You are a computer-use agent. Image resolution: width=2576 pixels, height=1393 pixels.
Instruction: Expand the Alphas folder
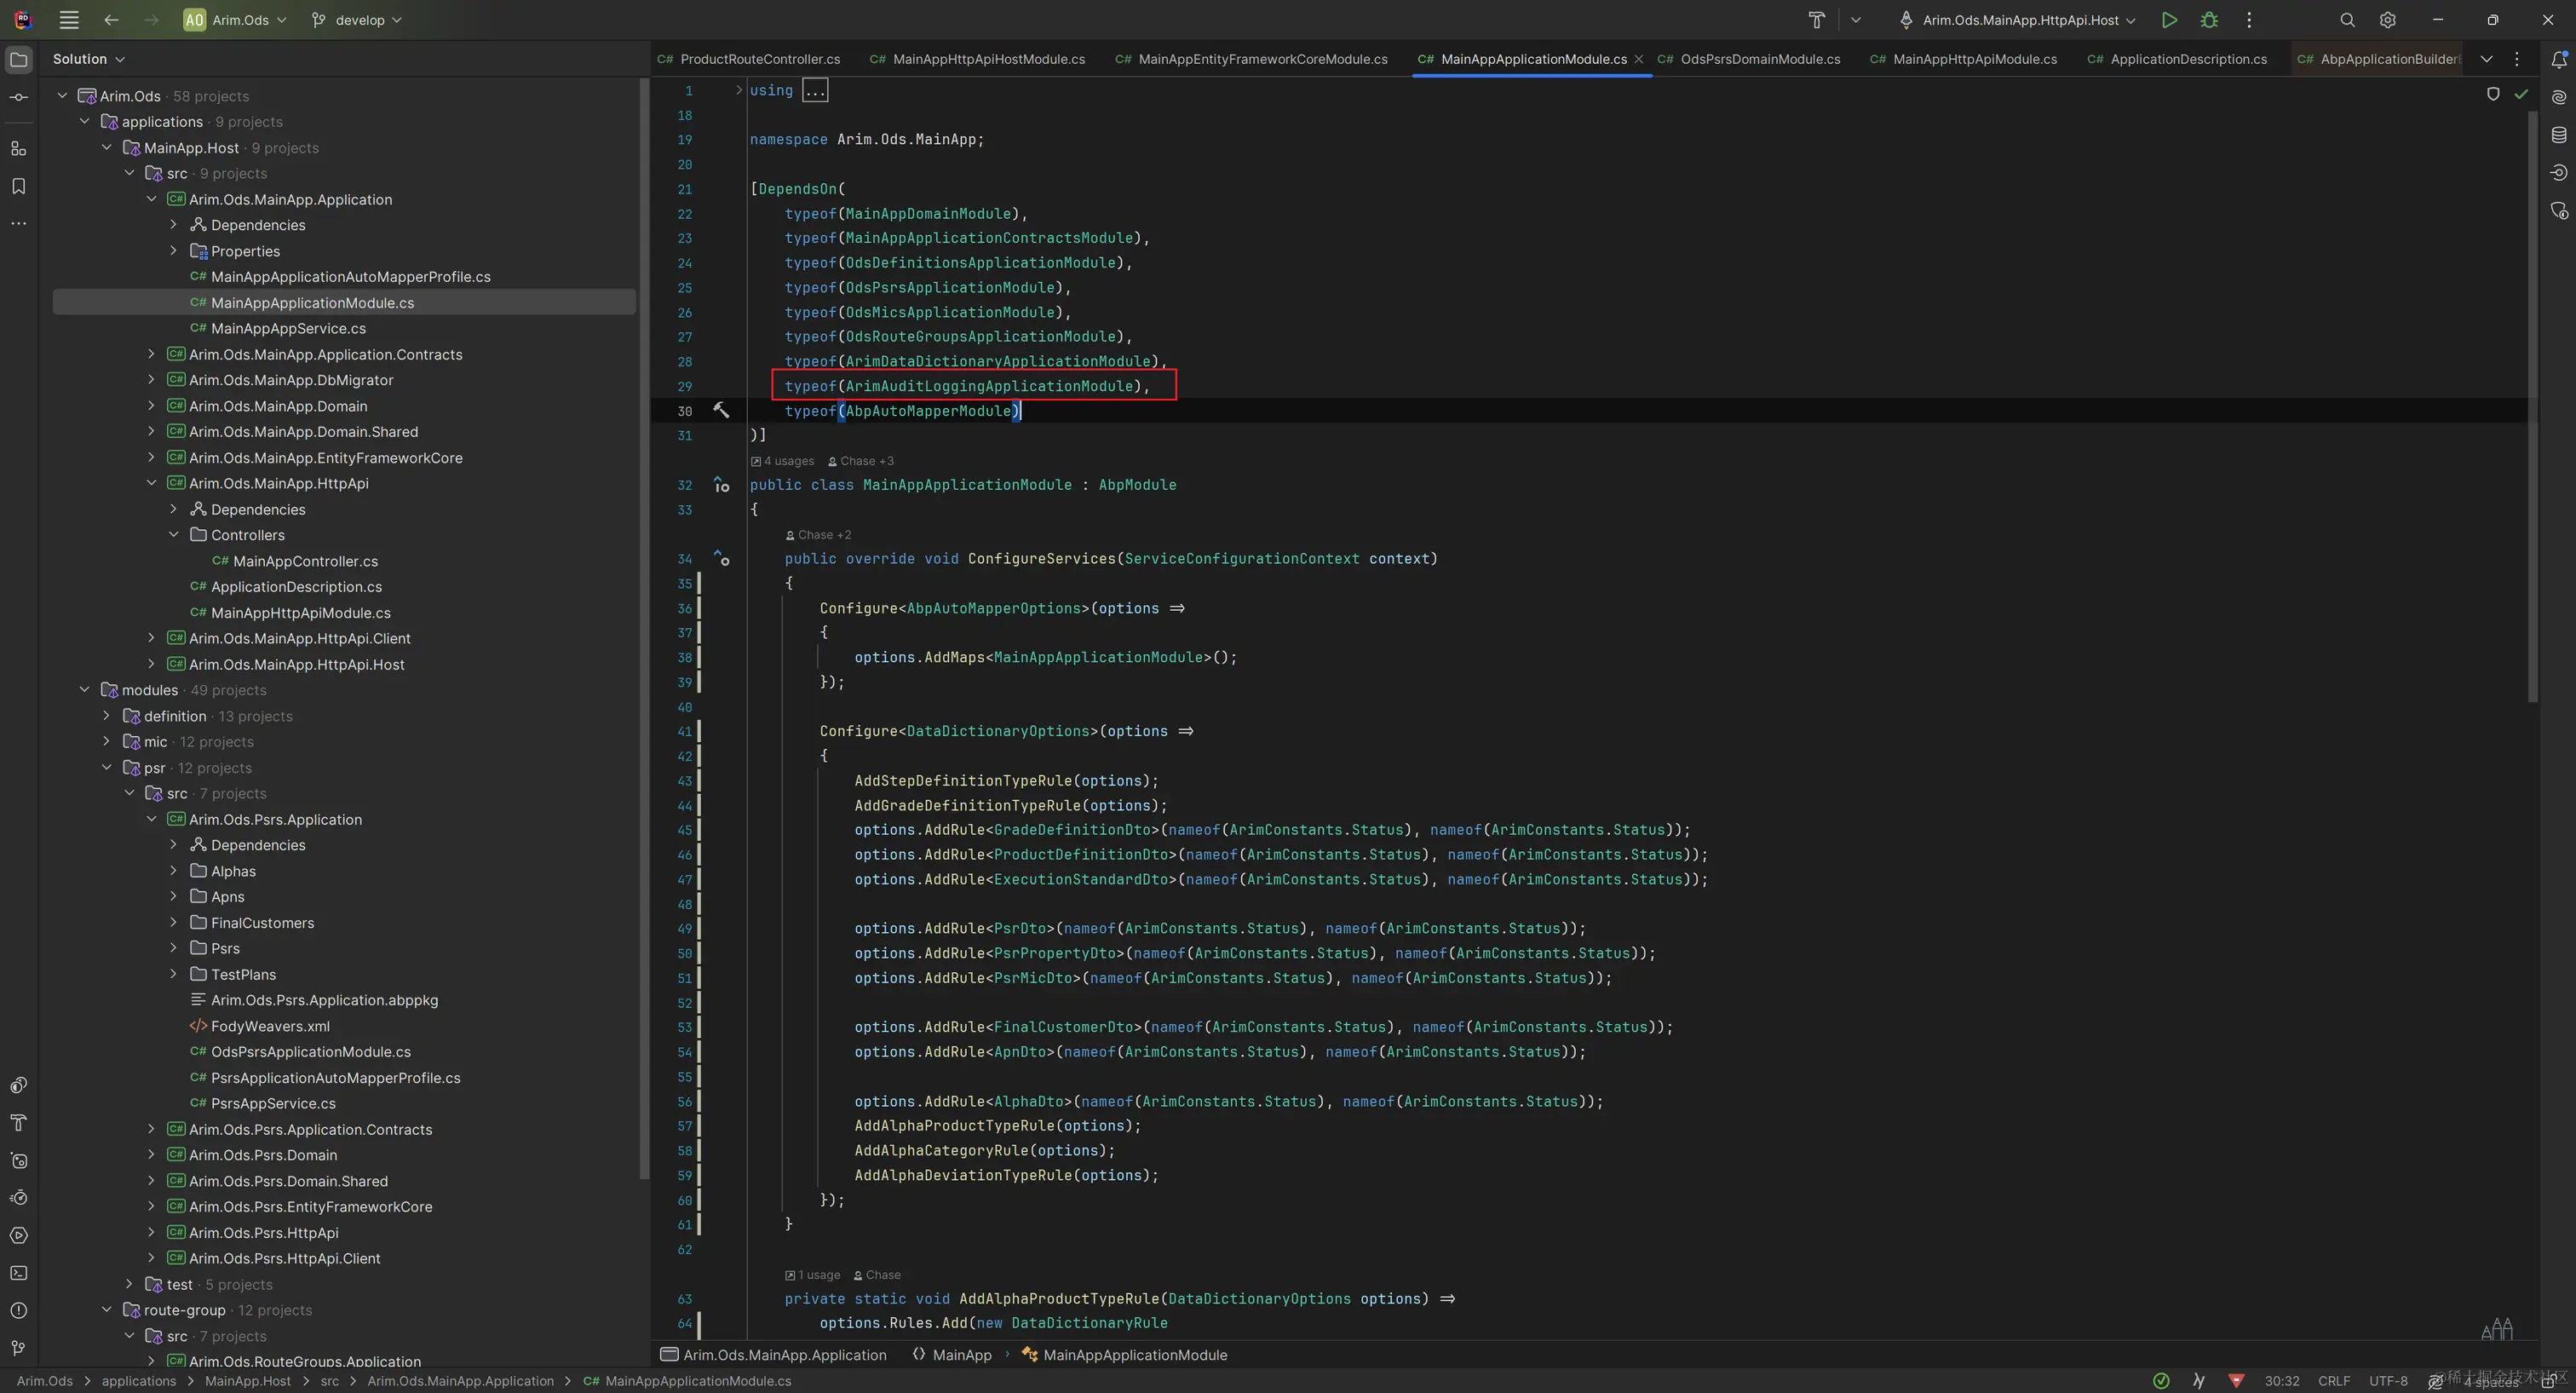coord(174,871)
